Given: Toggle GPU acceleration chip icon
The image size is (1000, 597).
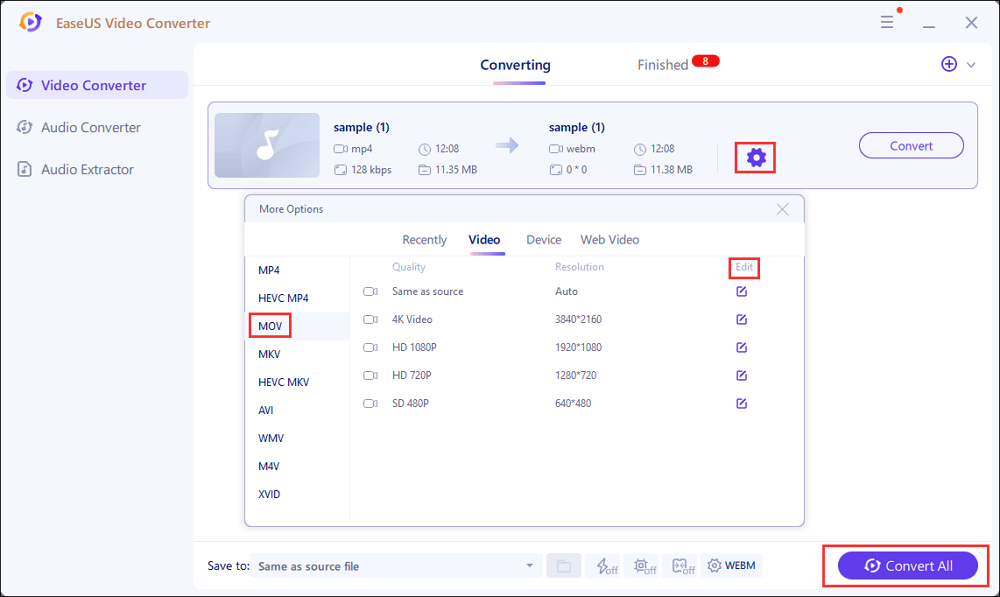Looking at the screenshot, I should (644, 566).
